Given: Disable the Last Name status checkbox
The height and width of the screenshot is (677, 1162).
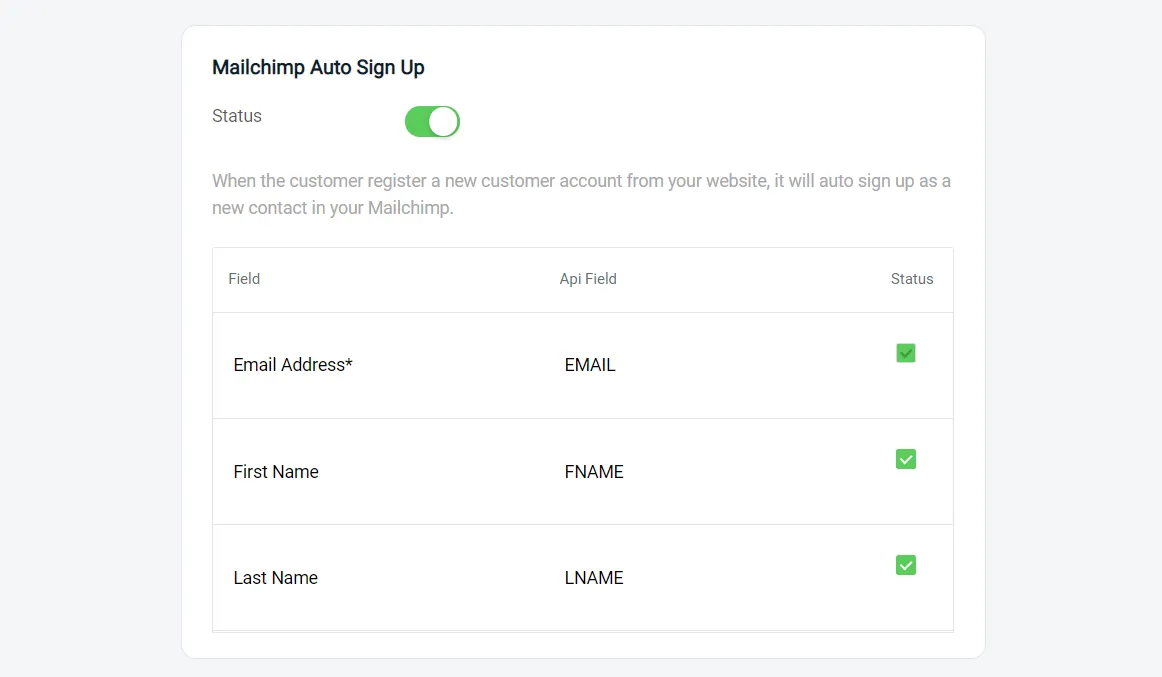Looking at the screenshot, I should (x=905, y=565).
